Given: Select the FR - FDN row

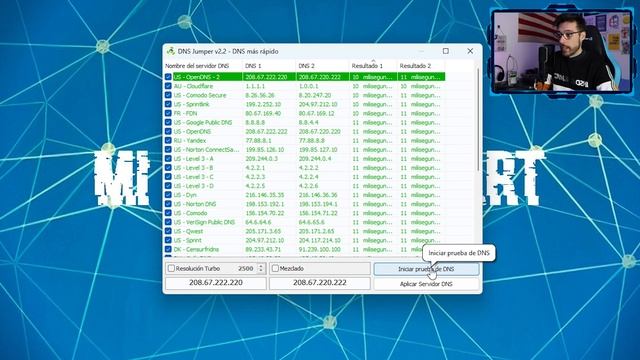Looking at the screenshot, I should coord(304,113).
